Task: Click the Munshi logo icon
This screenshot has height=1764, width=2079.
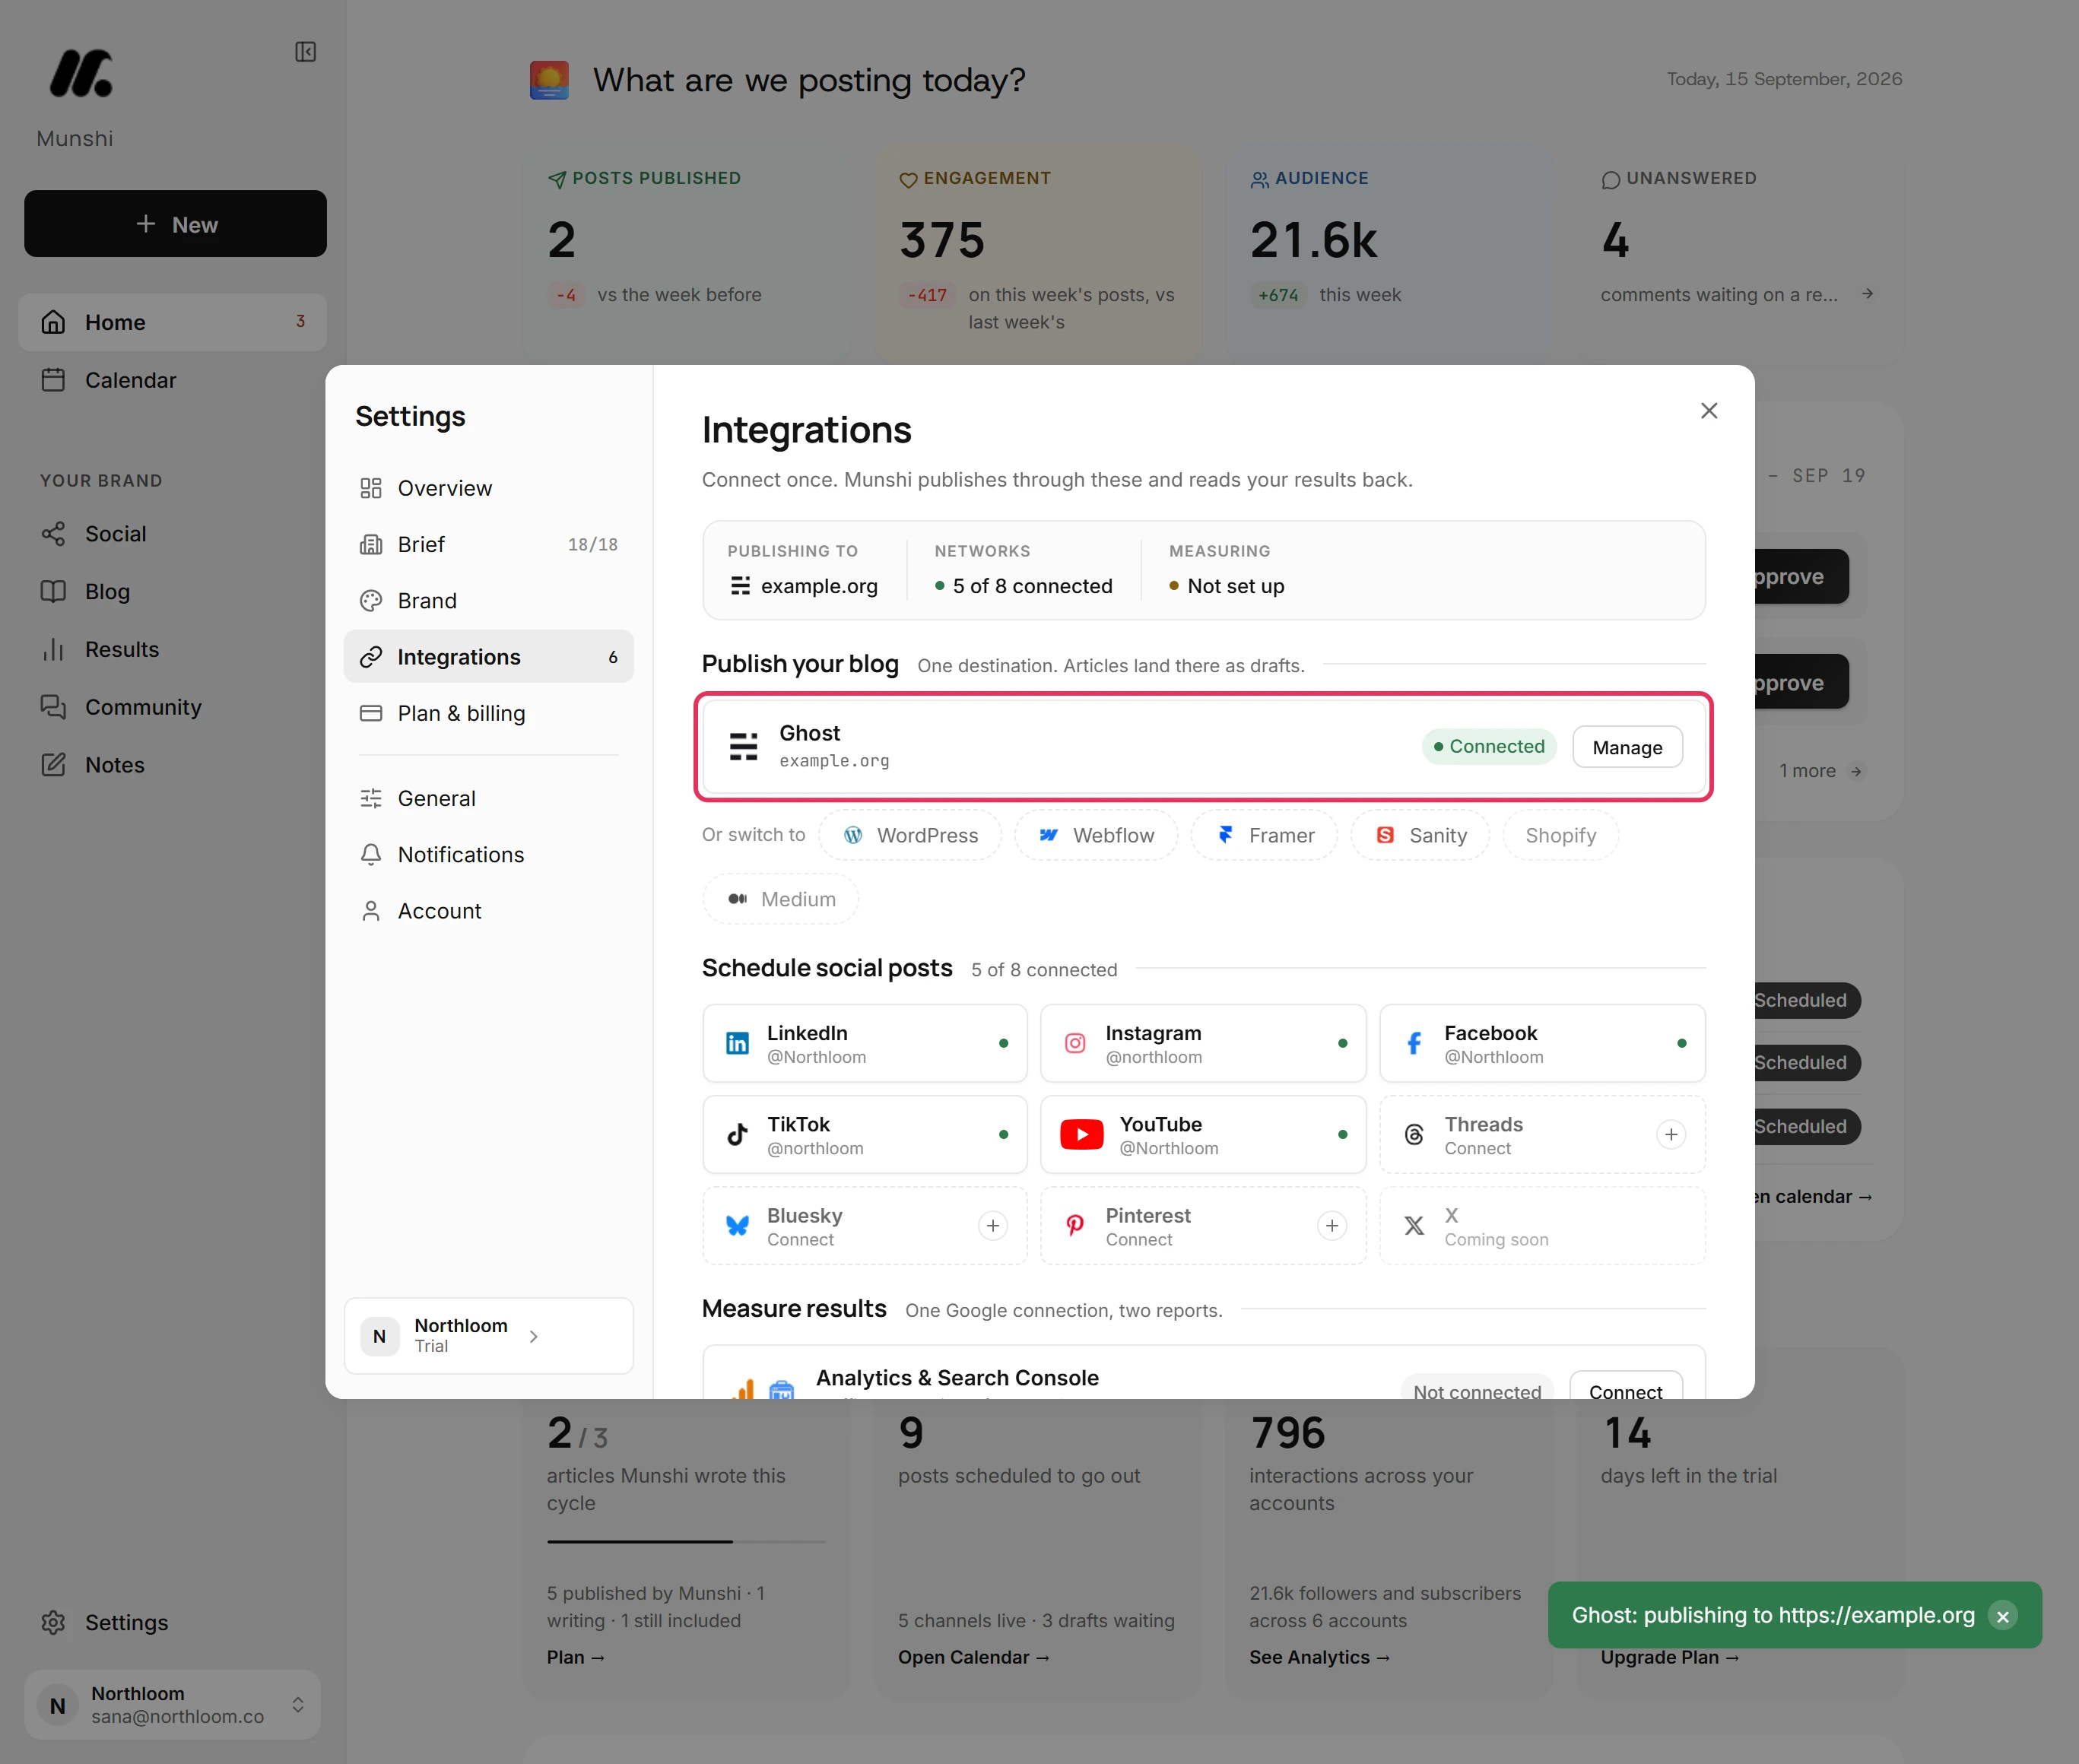Action: 81,73
